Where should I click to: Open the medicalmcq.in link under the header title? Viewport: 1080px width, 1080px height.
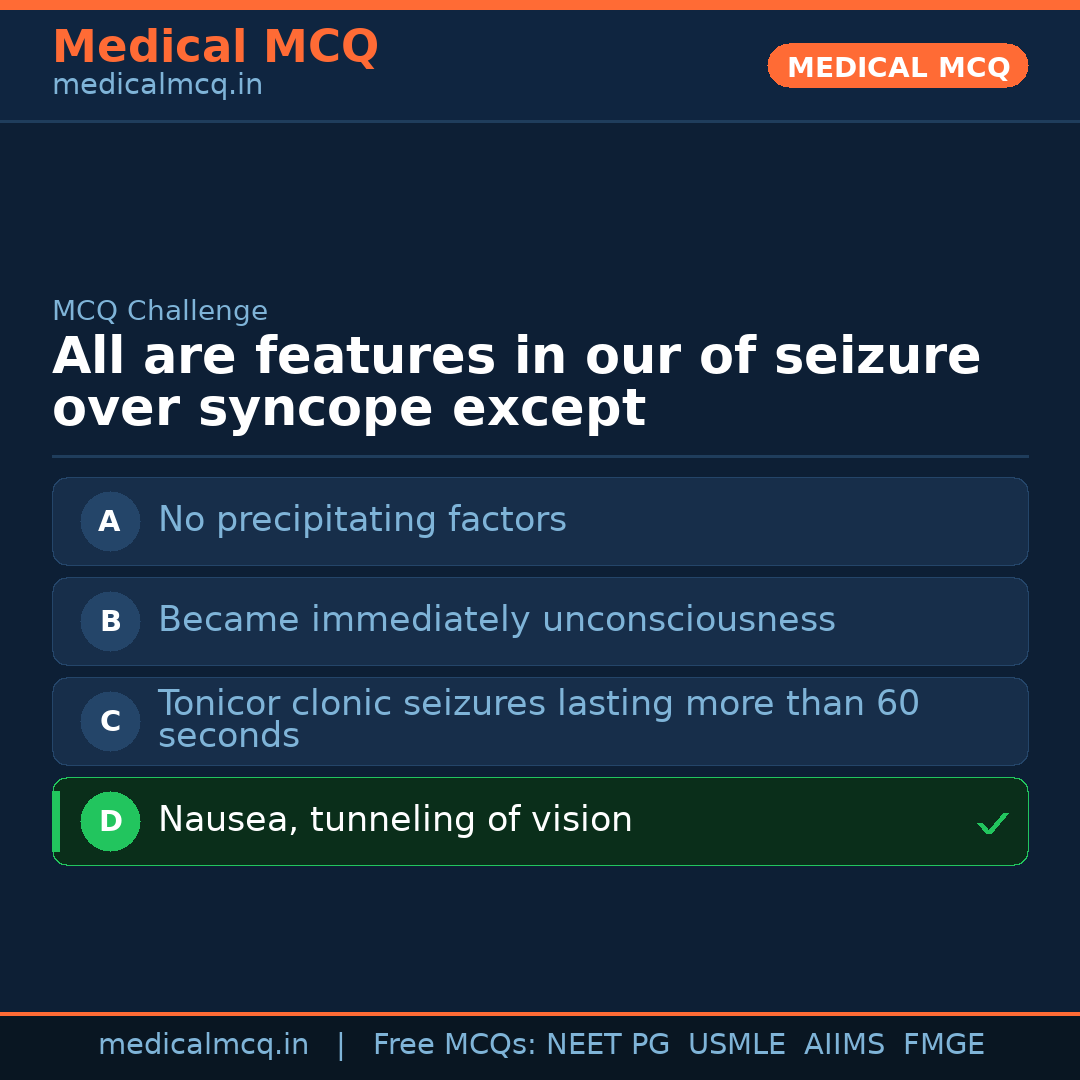click(157, 86)
